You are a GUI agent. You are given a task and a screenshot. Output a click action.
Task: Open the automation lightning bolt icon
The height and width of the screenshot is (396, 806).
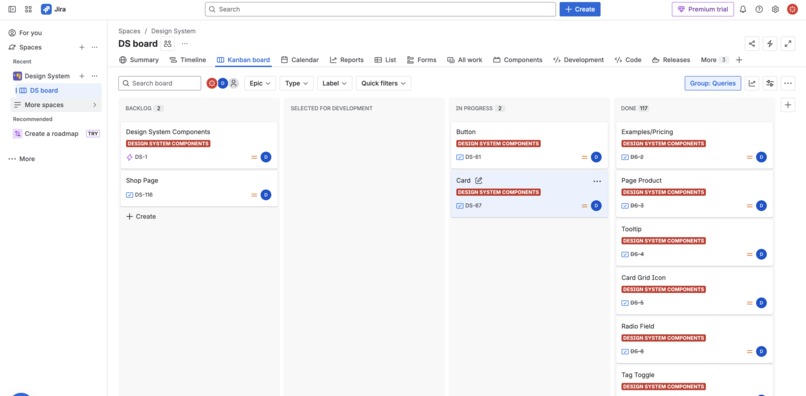770,44
